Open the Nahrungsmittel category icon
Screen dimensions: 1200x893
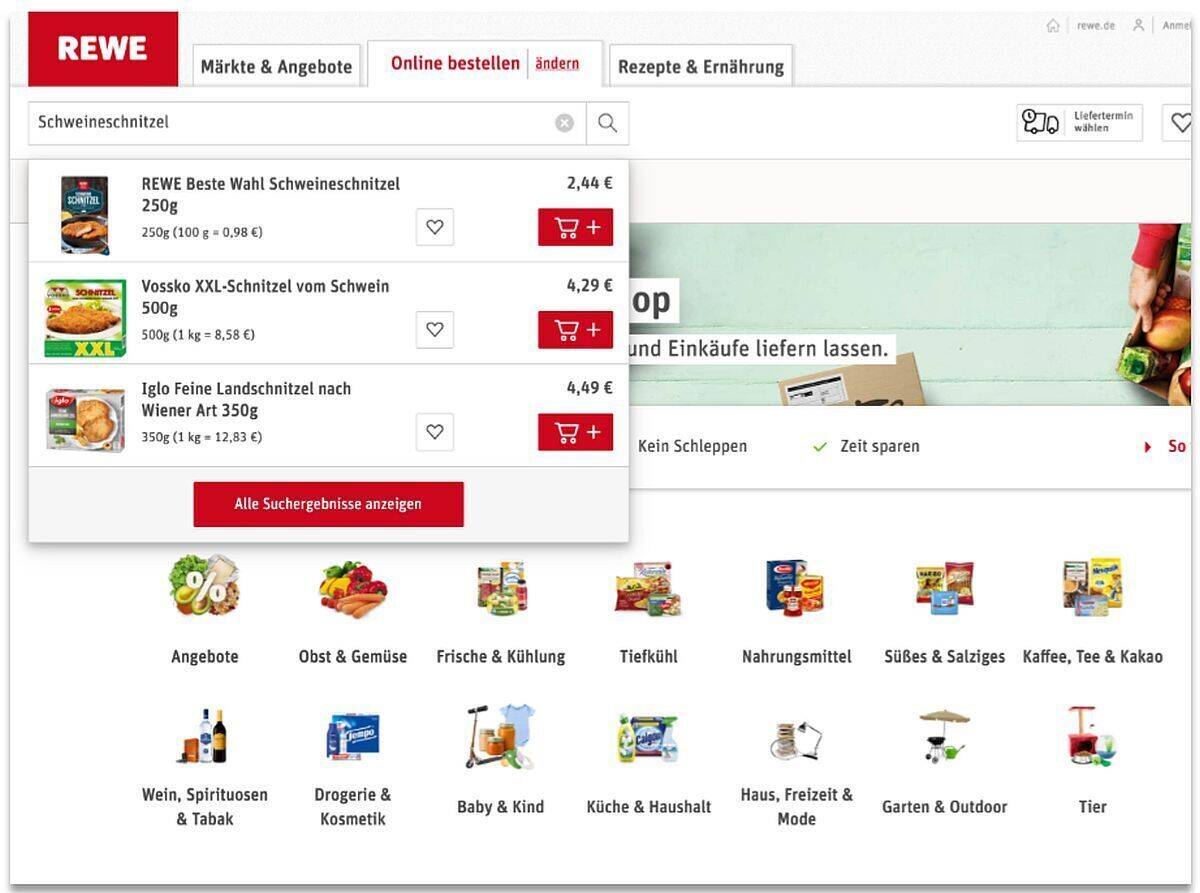click(x=796, y=588)
